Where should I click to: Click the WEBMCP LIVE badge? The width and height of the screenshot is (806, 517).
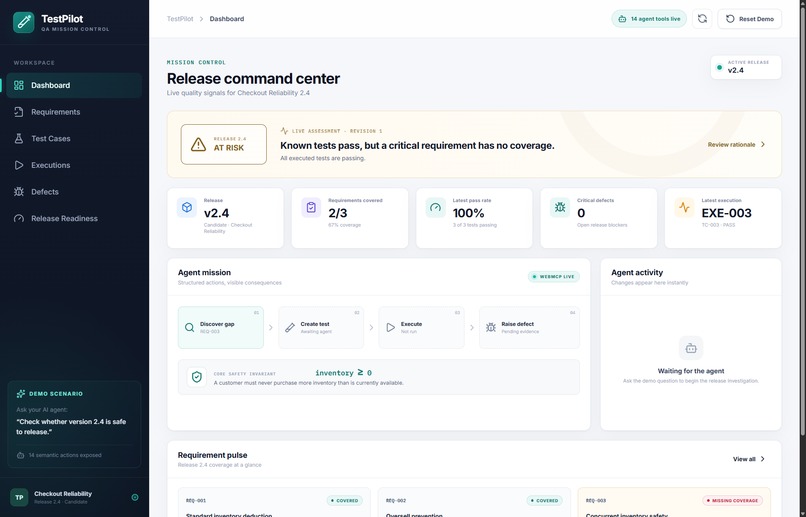tap(554, 276)
